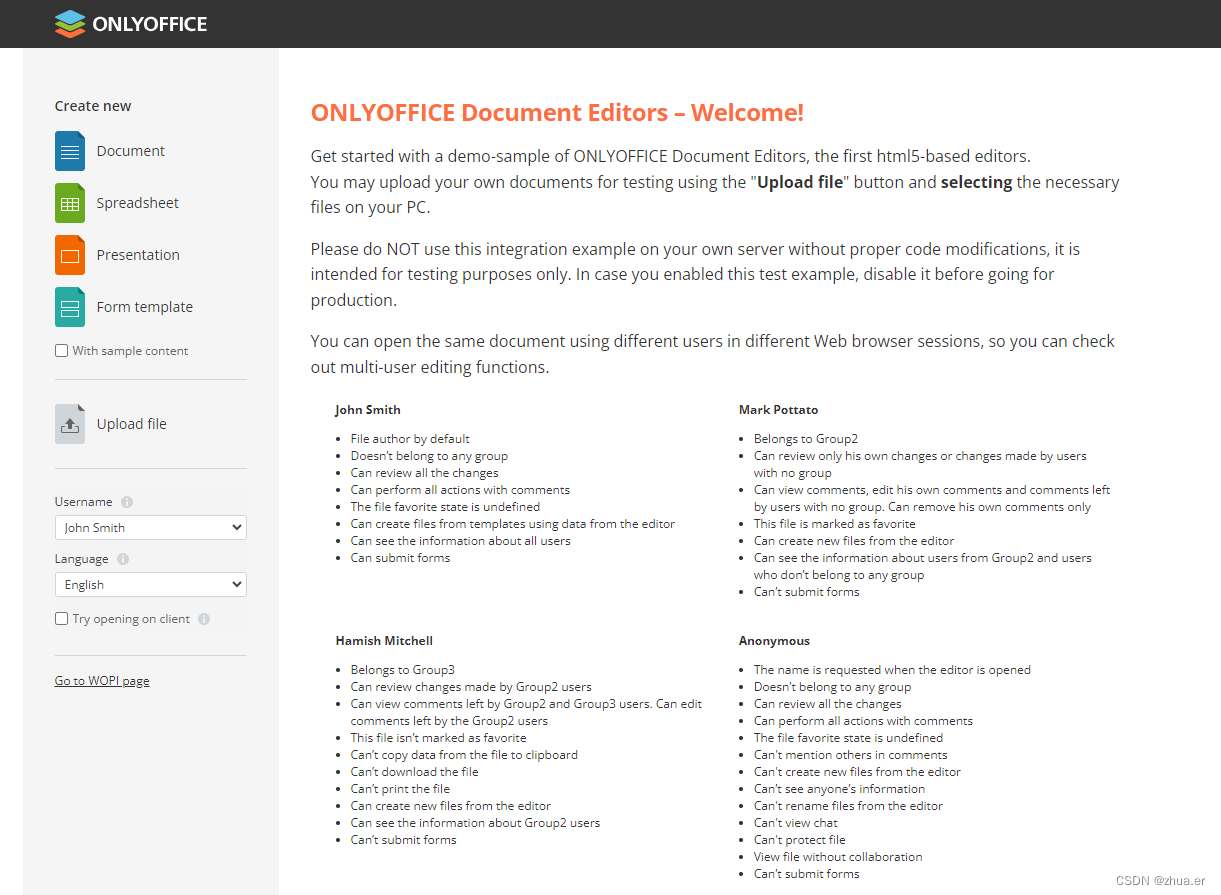Click the Language label

click(82, 559)
